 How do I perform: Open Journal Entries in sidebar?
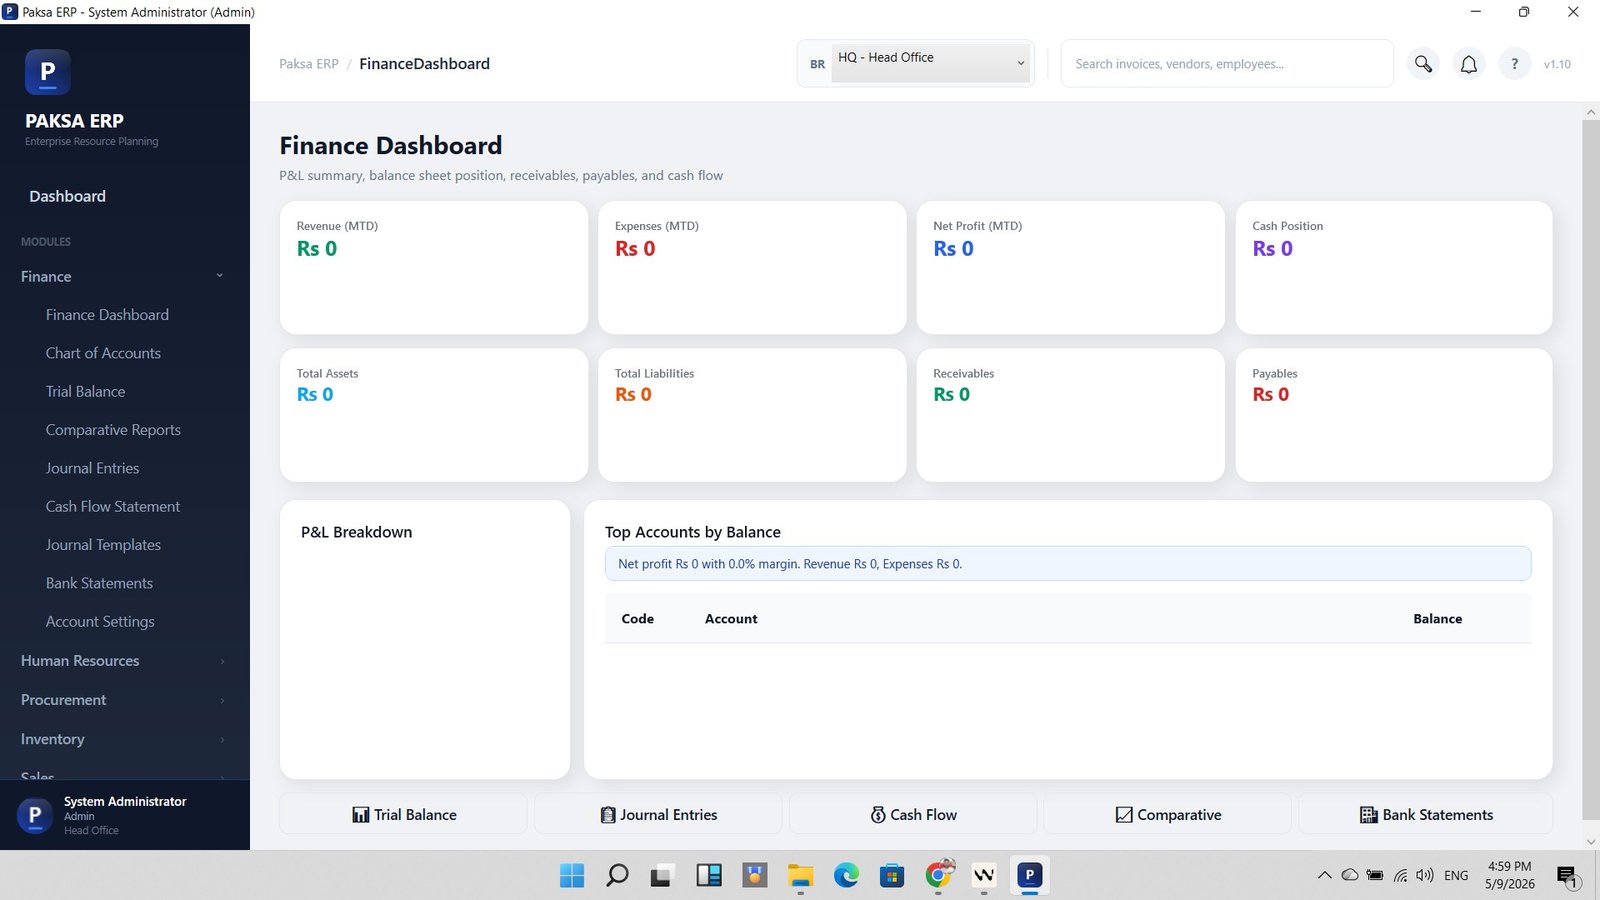pos(92,468)
